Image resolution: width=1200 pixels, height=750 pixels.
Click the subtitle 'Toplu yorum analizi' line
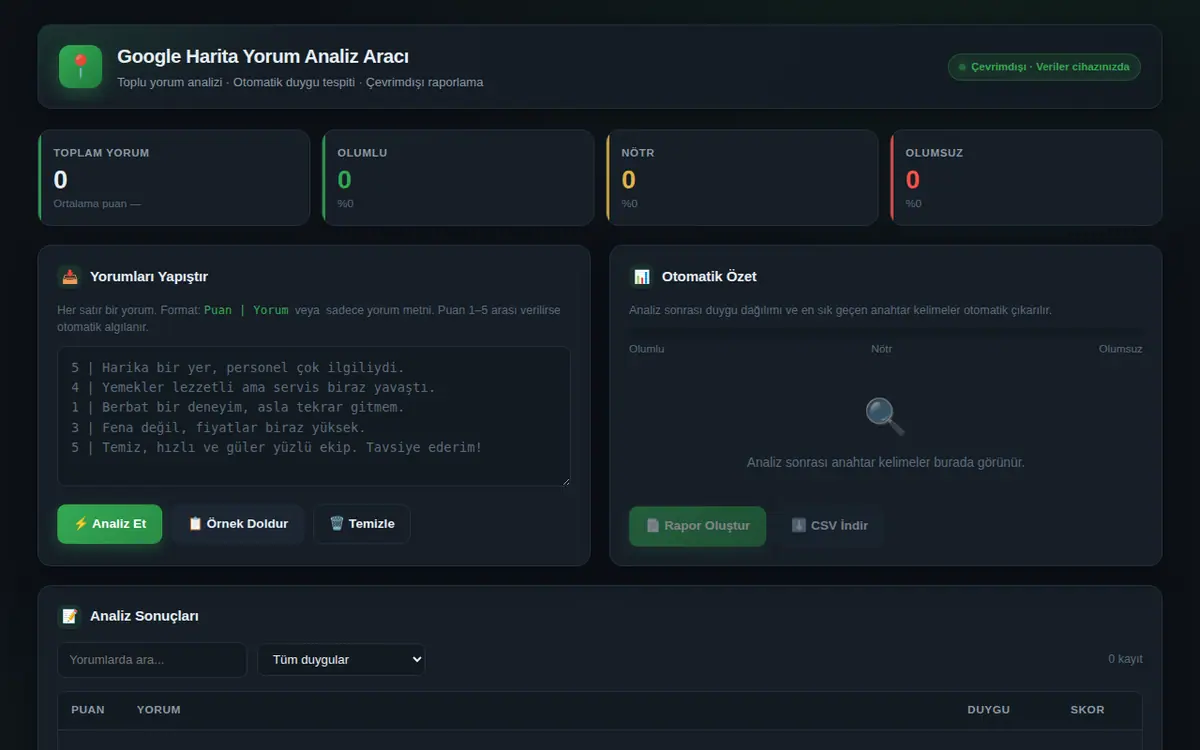pyautogui.click(x=300, y=82)
